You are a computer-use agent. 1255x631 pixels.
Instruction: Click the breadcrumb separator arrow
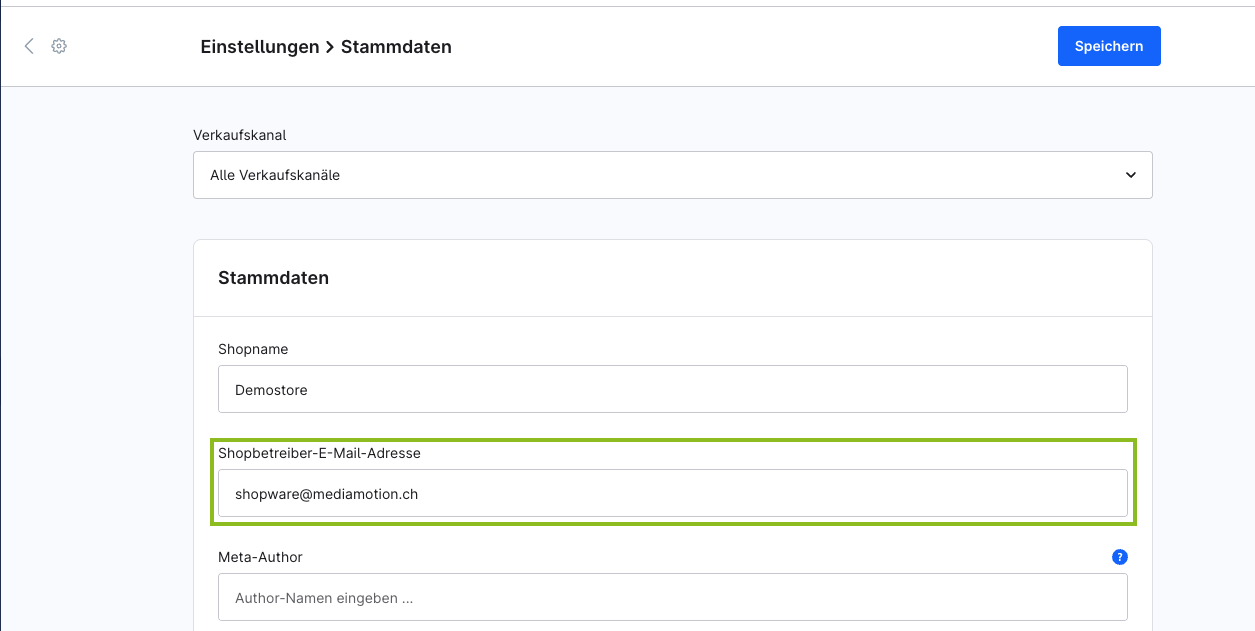[330, 47]
